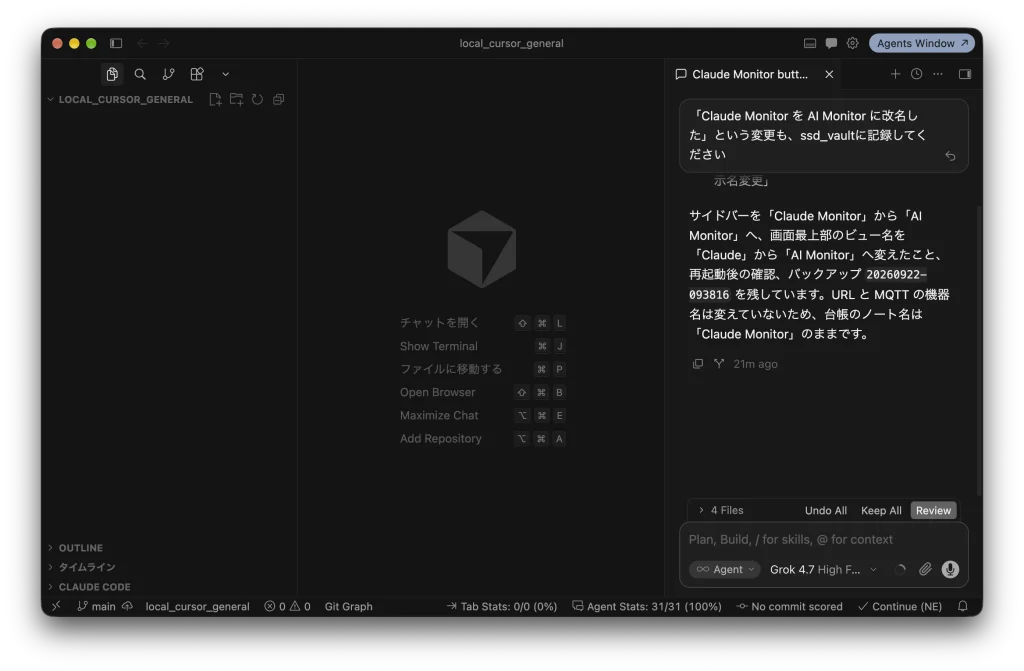This screenshot has height=671, width=1024.
Task: Open the Agent mode dropdown
Action: coord(725,569)
